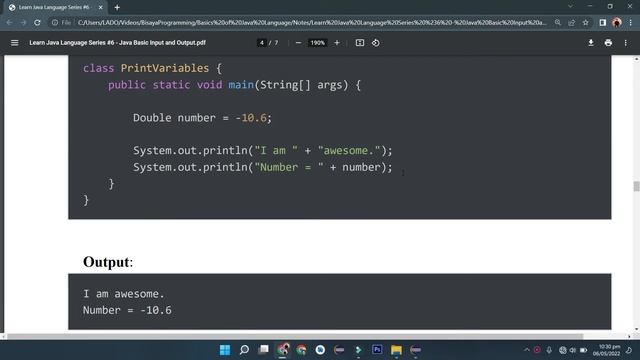View site information File icon
The image size is (640, 360).
pos(61,23)
